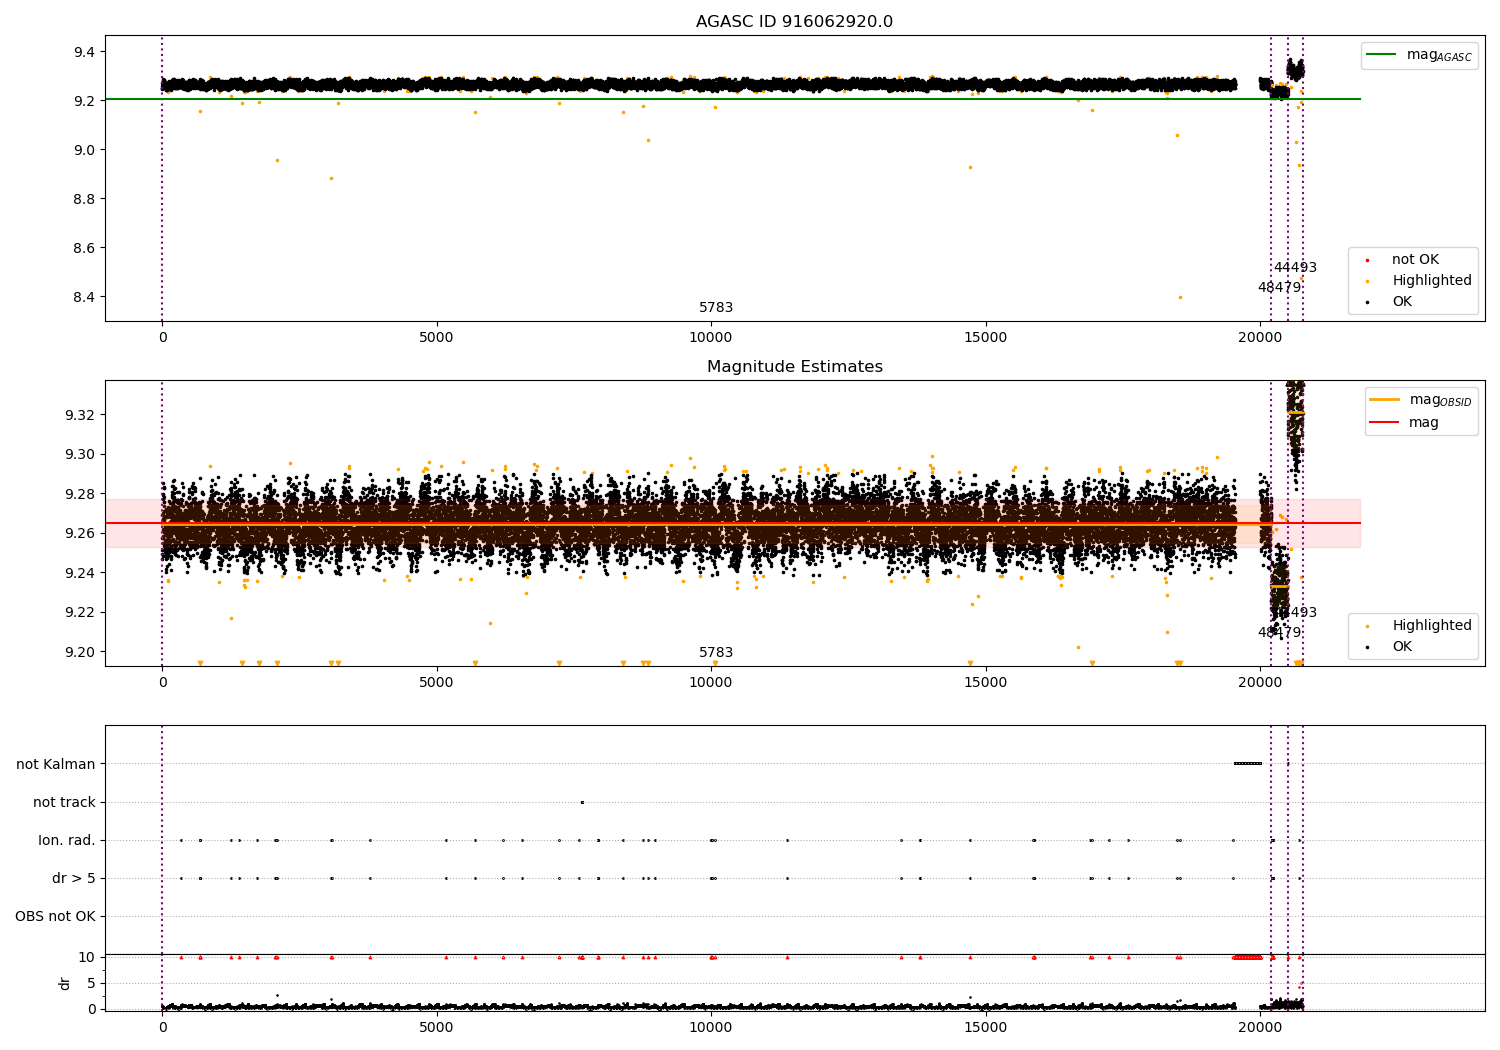Viewport: 1500px width, 1050px height.
Task: Click the 'dr > 5' row label
Action: pos(74,878)
